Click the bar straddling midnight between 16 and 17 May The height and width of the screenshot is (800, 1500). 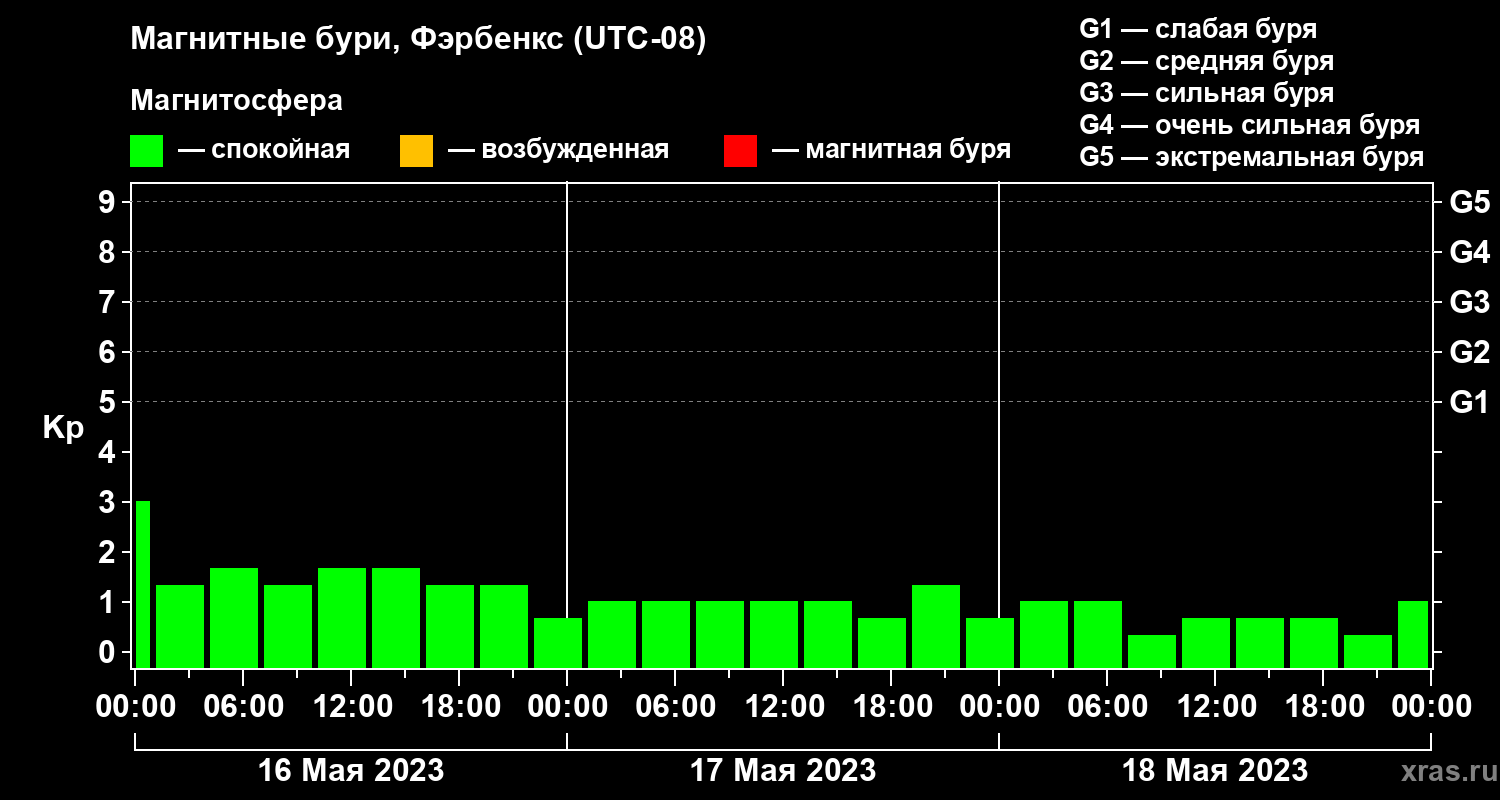[x=558, y=643]
